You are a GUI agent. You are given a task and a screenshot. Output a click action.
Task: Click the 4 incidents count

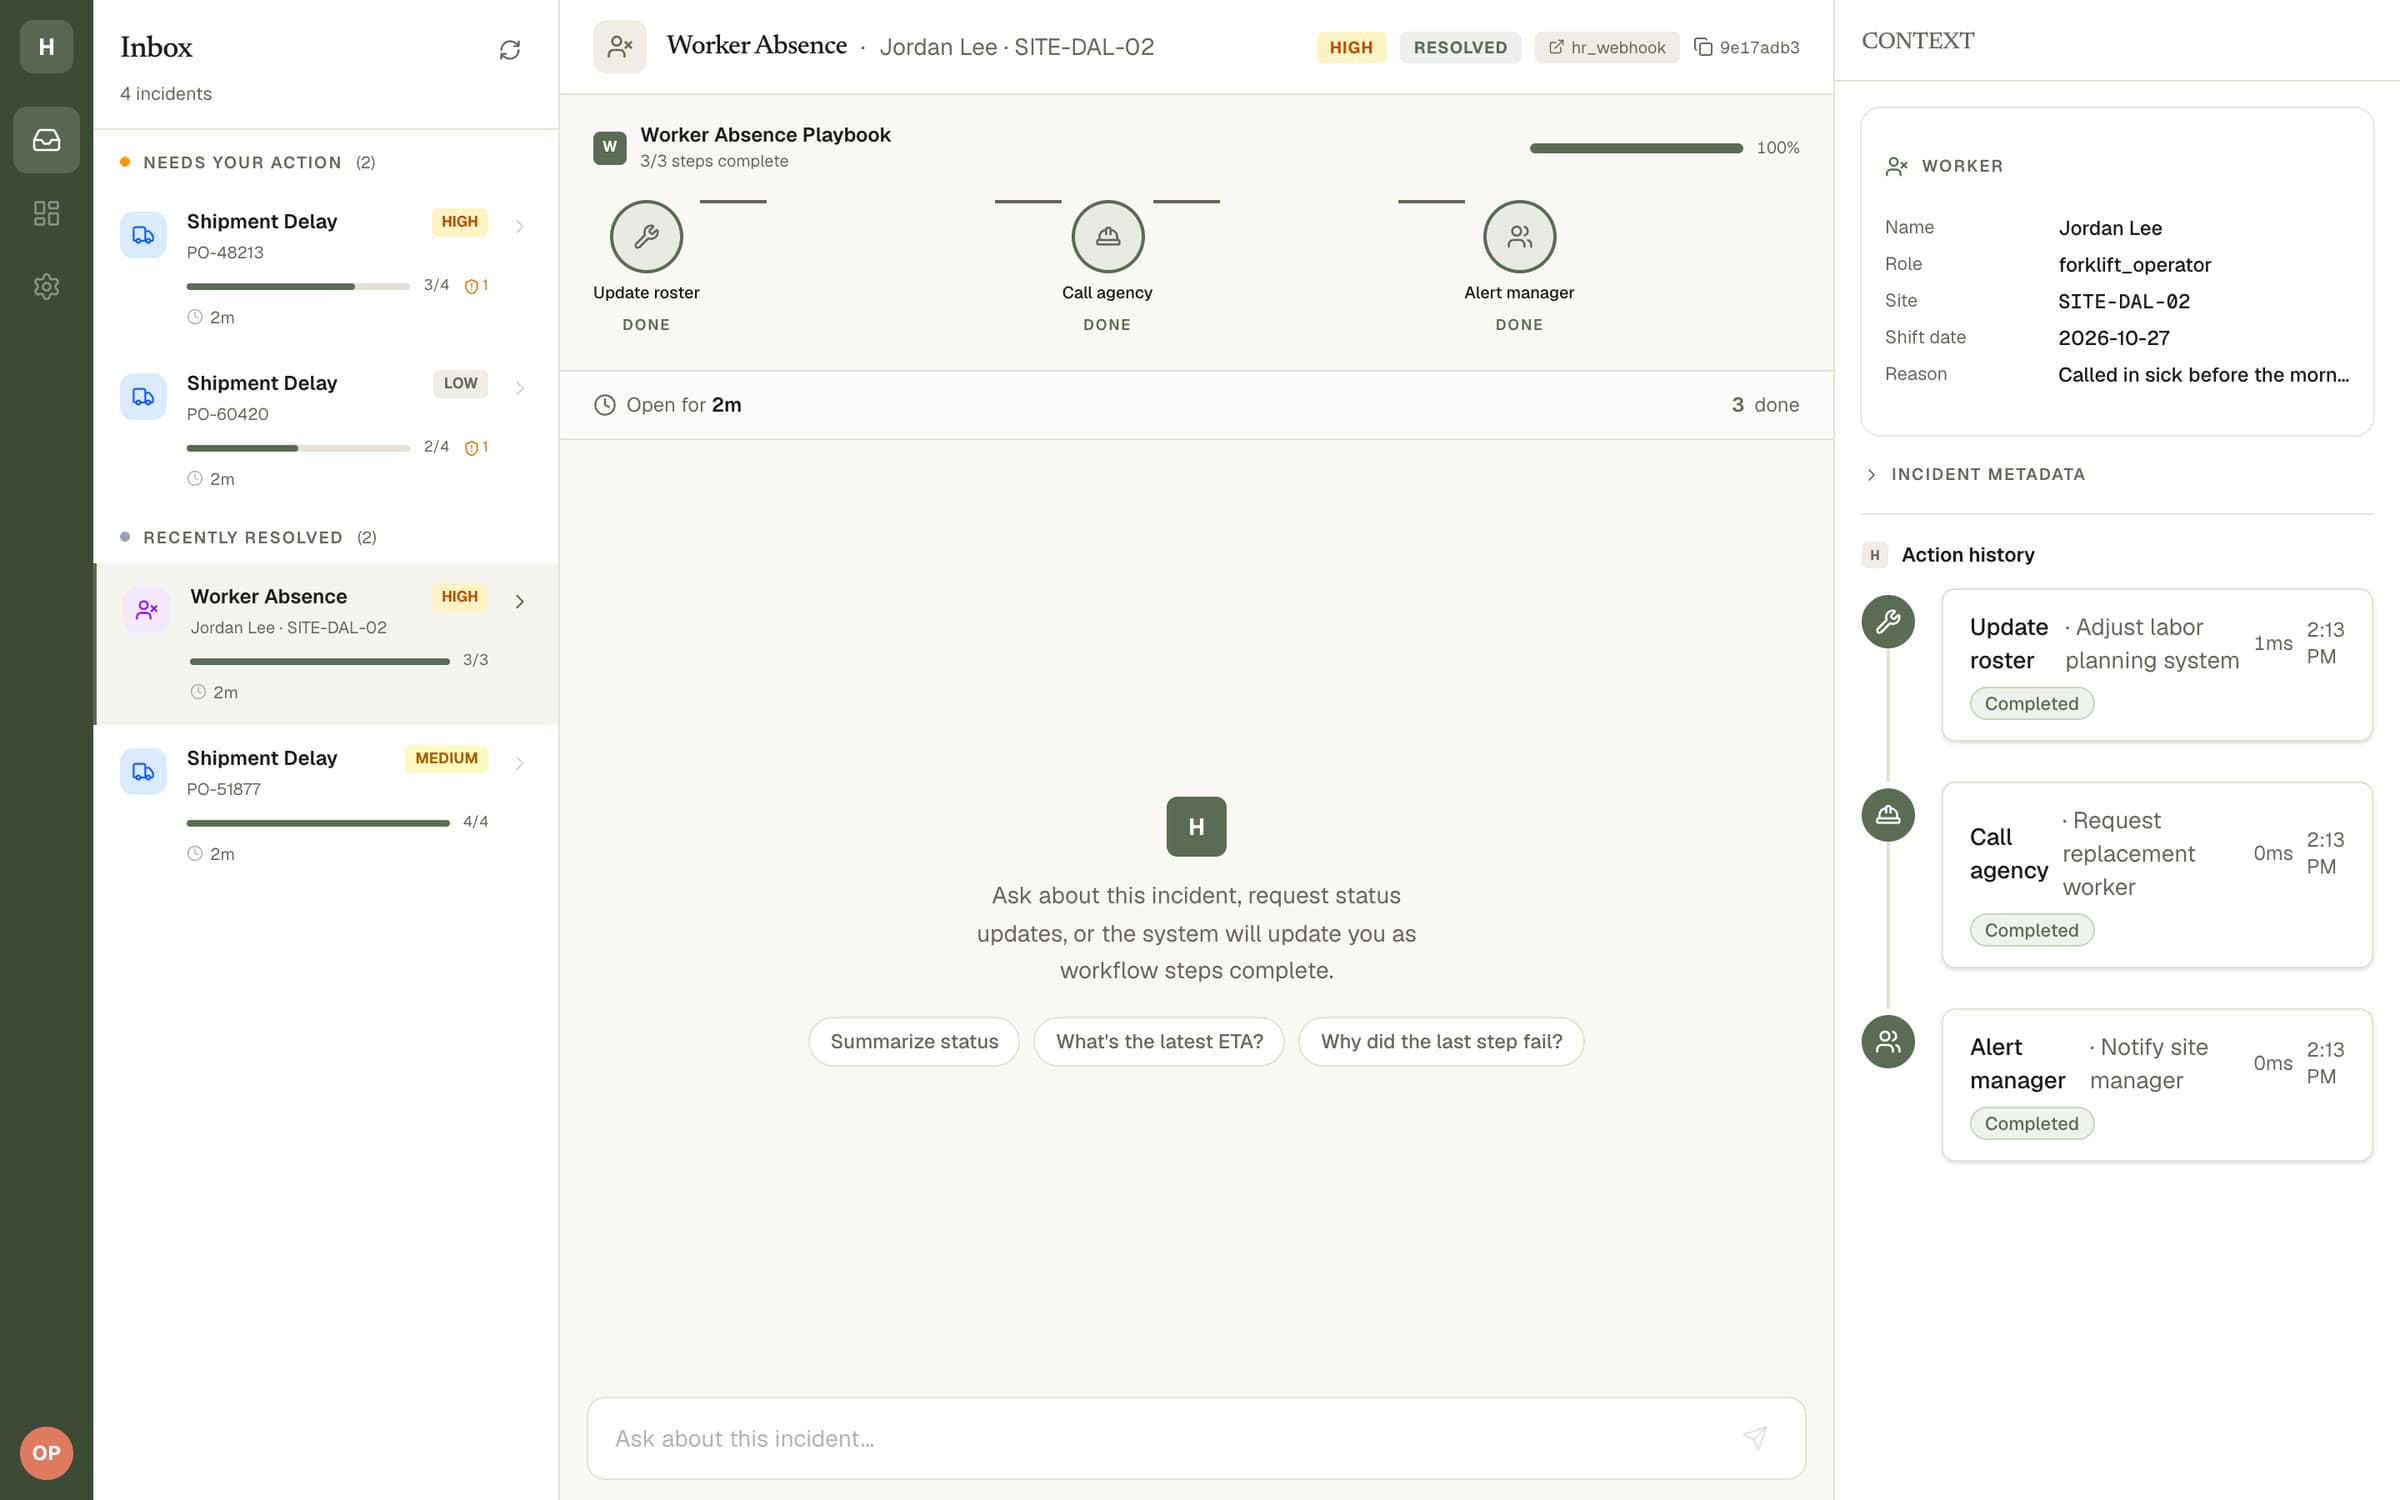click(166, 94)
